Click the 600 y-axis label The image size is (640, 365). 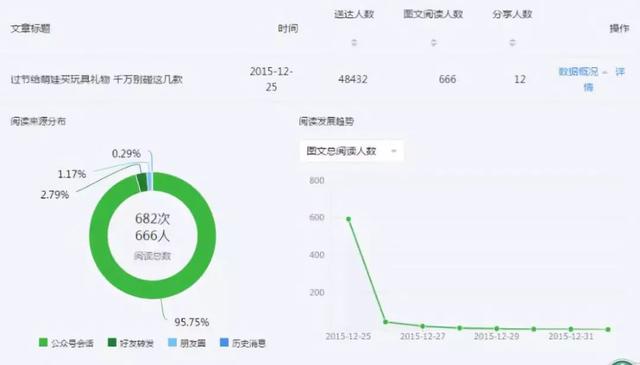(317, 217)
